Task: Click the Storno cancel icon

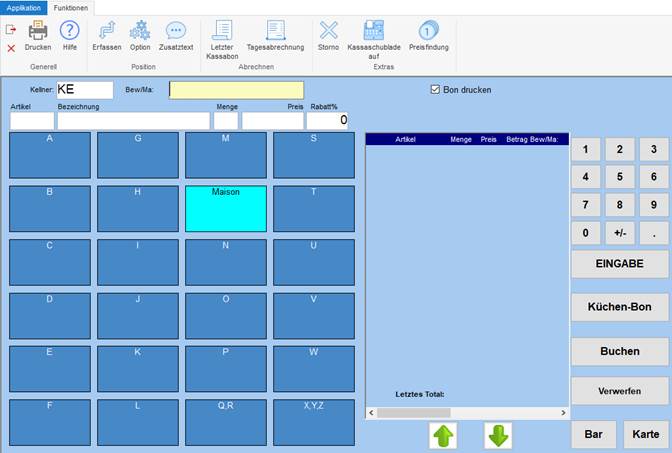Action: click(328, 33)
